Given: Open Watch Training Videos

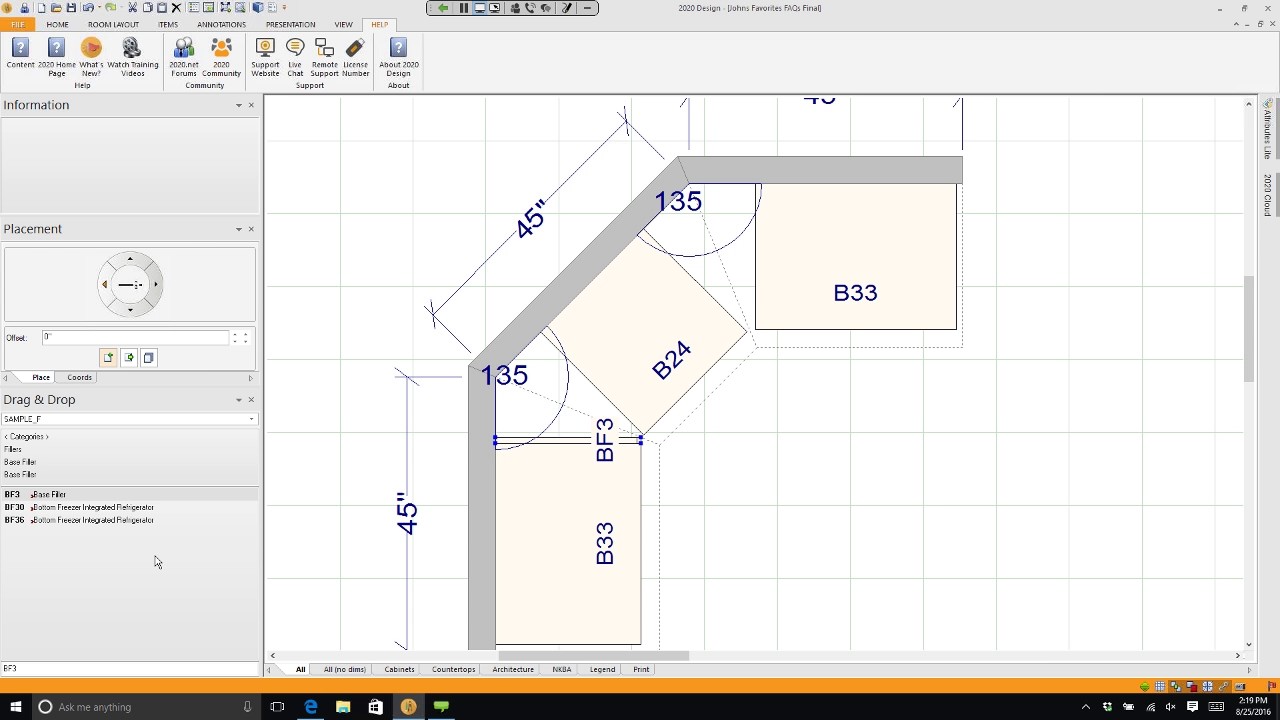Looking at the screenshot, I should tap(133, 56).
